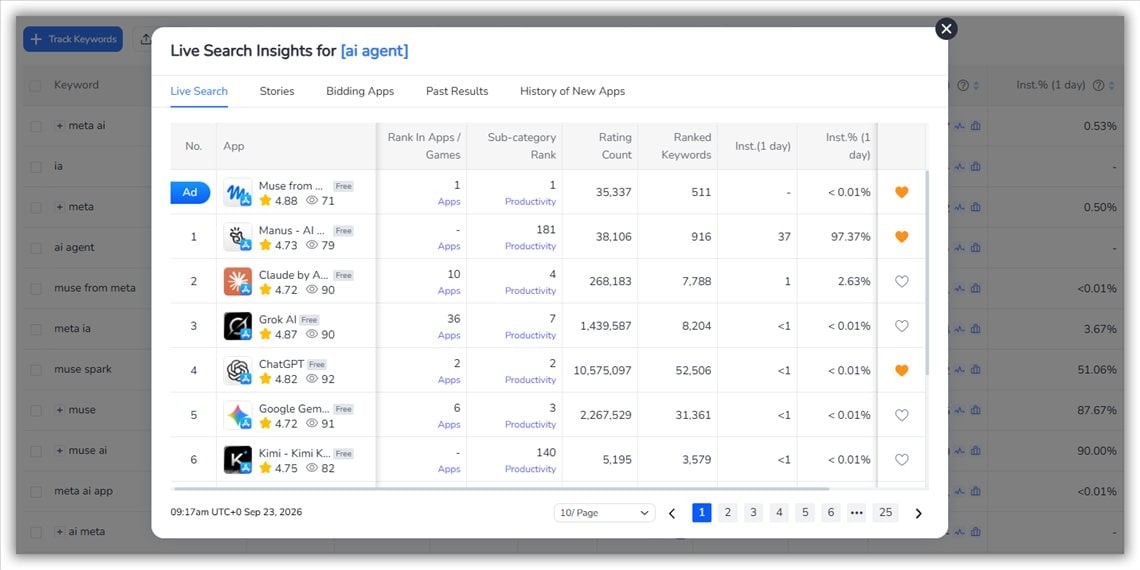The width and height of the screenshot is (1140, 570).
Task: Go to the next results page arrow
Action: (x=918, y=513)
